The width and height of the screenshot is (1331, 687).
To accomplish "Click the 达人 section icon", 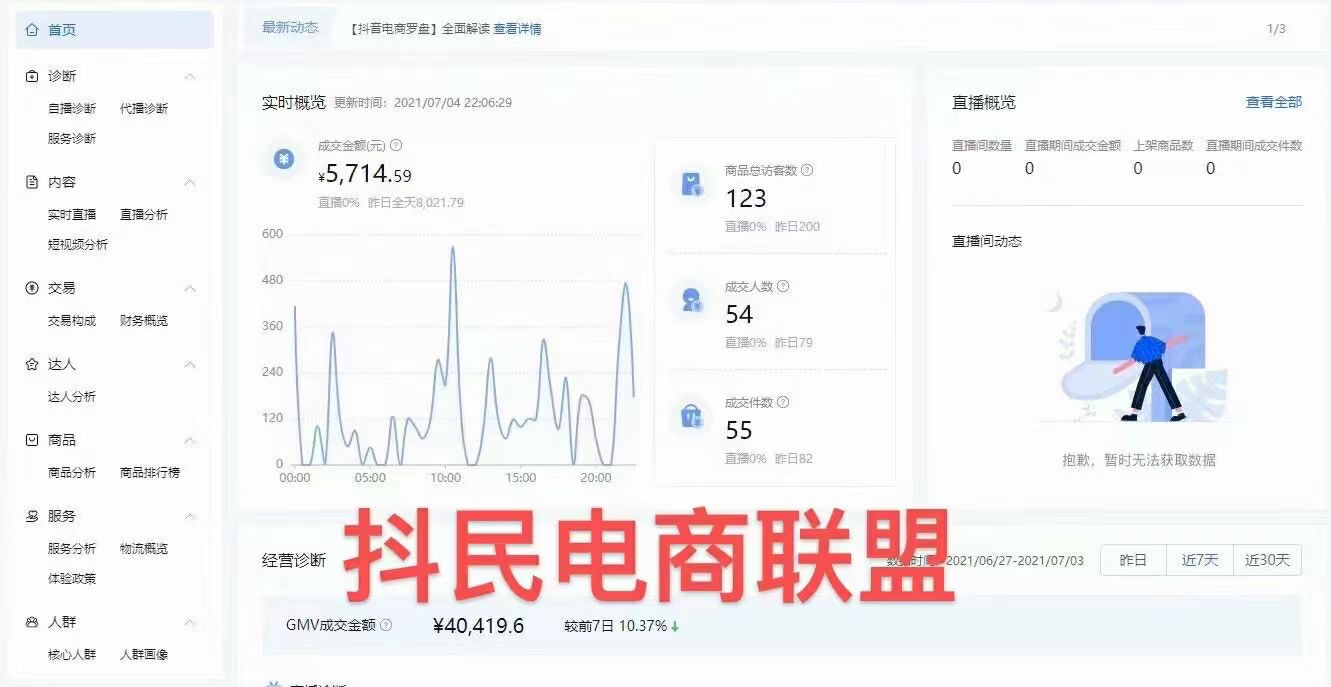I will pyautogui.click(x=32, y=365).
